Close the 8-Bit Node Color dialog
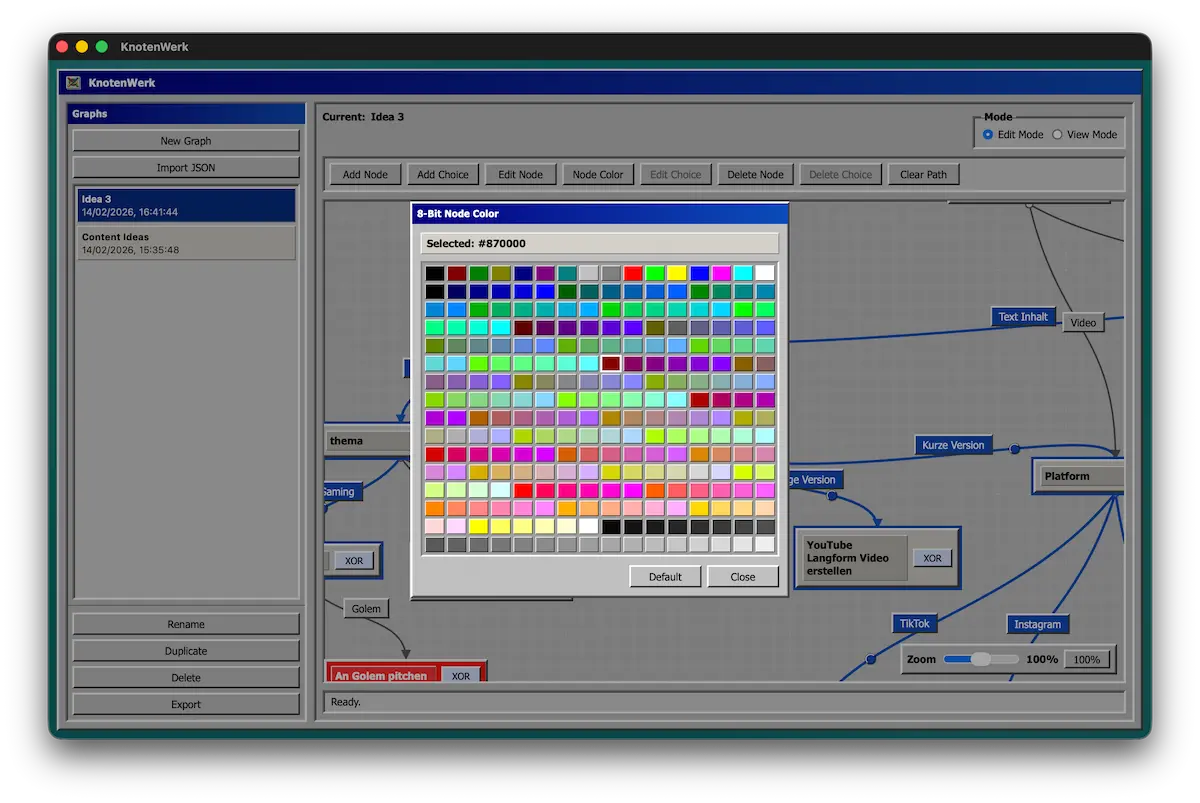This screenshot has height=803, width=1200. (x=743, y=576)
